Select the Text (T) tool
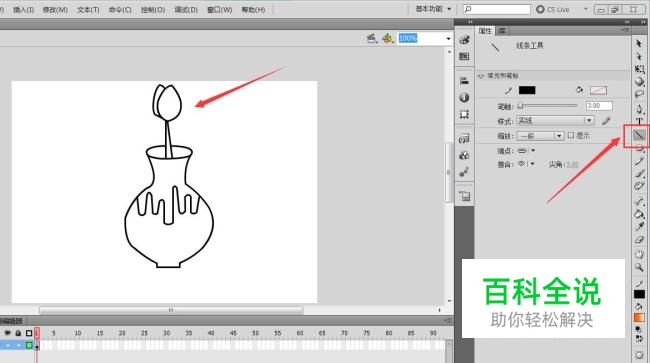The image size is (650, 363). 639,121
